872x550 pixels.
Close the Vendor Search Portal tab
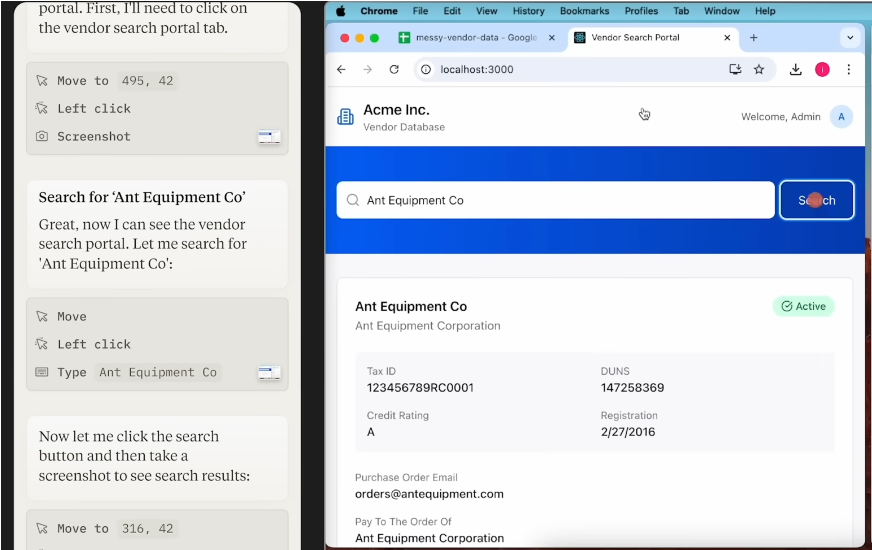723,38
